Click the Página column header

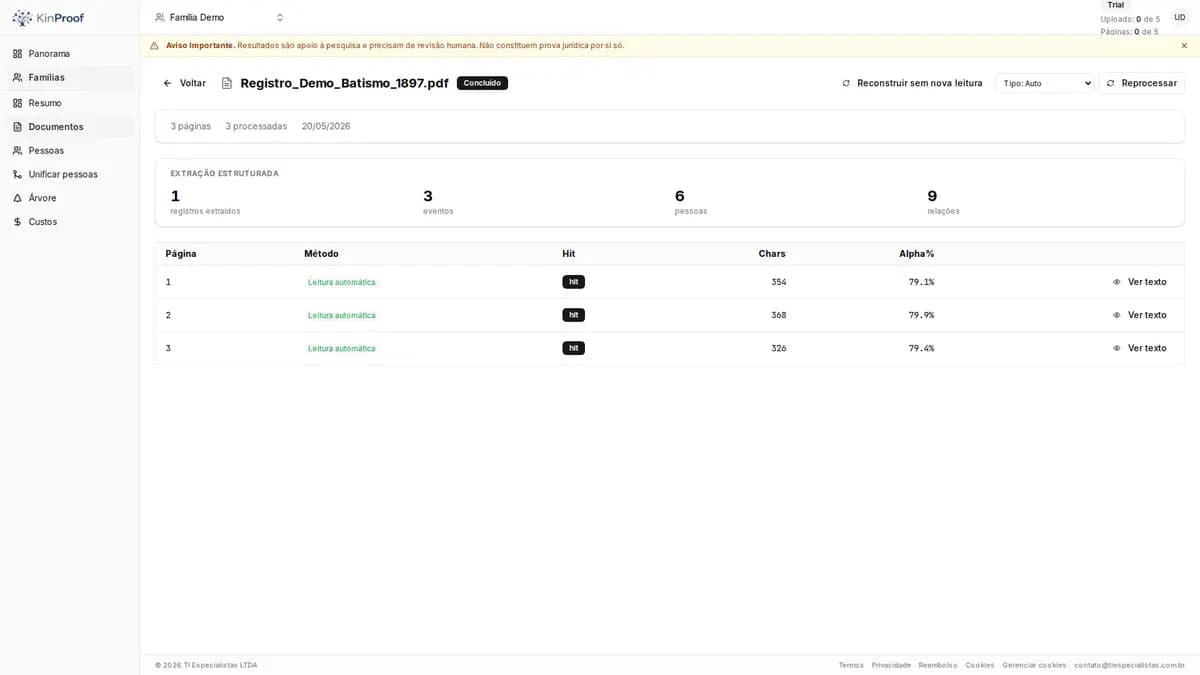[181, 254]
